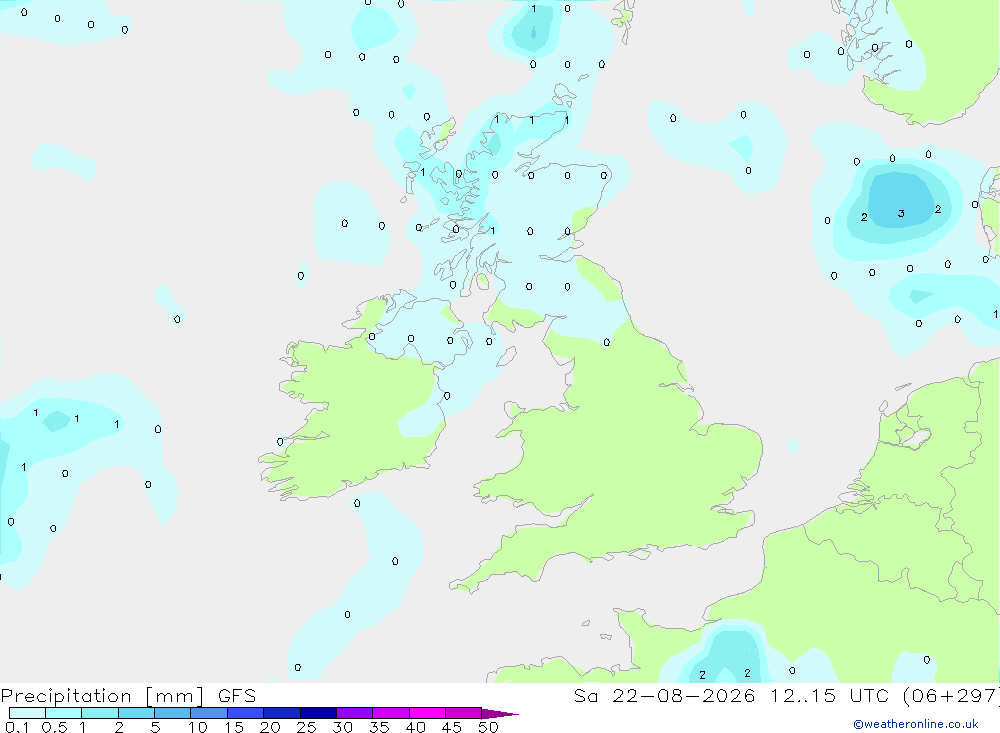The width and height of the screenshot is (1000, 733).
Task: Select the 10–15 mm legend color swatch
Action: 209,713
